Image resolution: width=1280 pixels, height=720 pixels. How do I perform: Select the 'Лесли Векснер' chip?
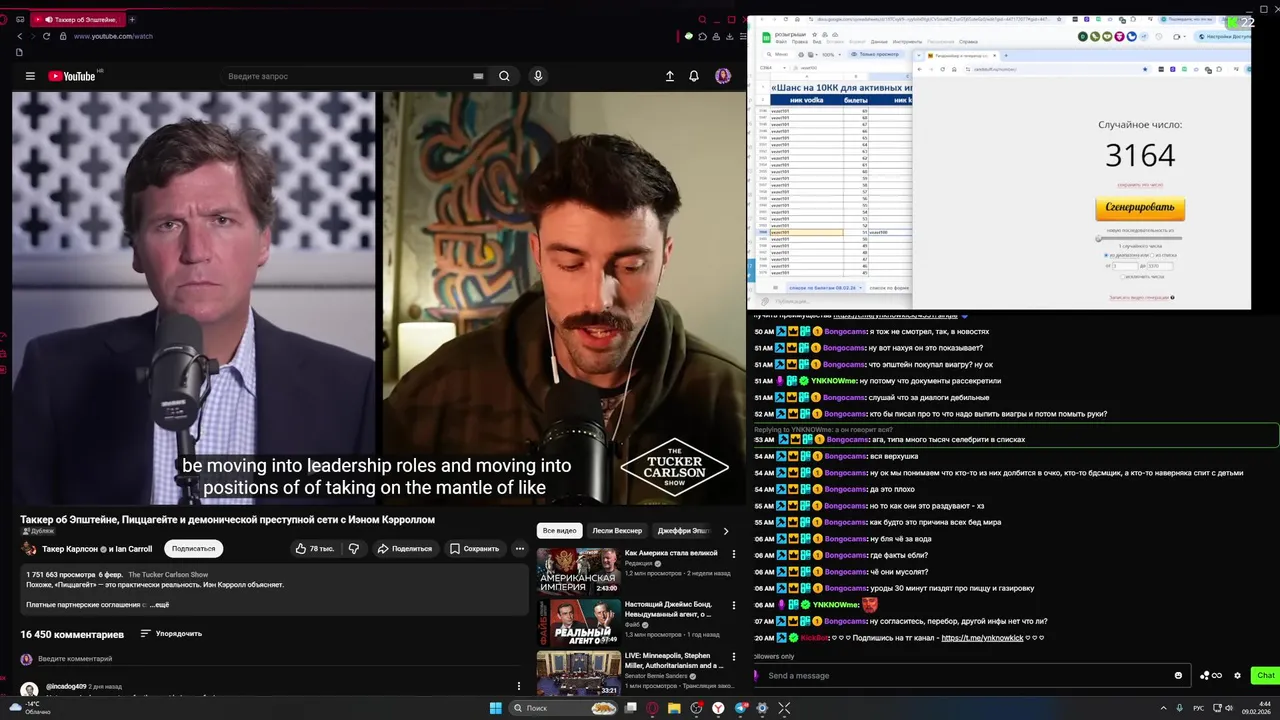click(617, 531)
